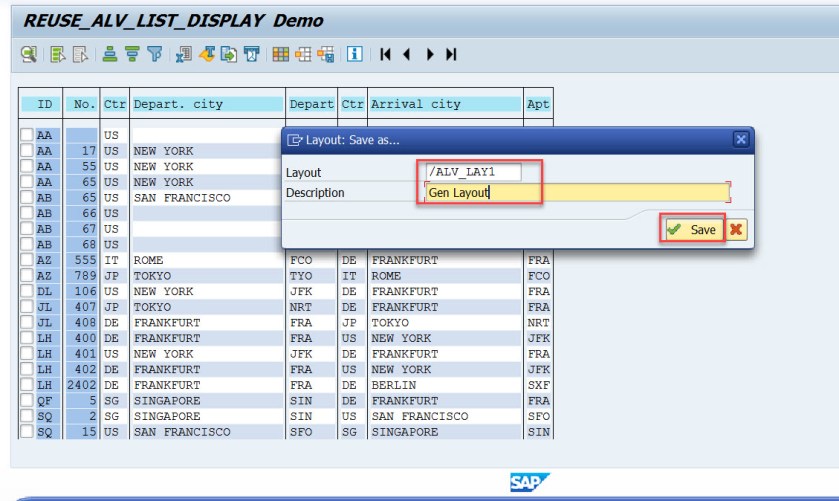Select the Arrival city column header
Image resolution: width=839 pixels, height=501 pixels.
coord(445,104)
